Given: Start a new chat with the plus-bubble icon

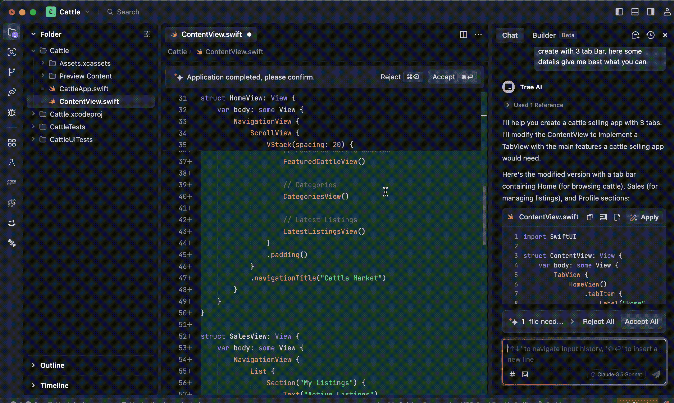Looking at the screenshot, I should [x=637, y=35].
